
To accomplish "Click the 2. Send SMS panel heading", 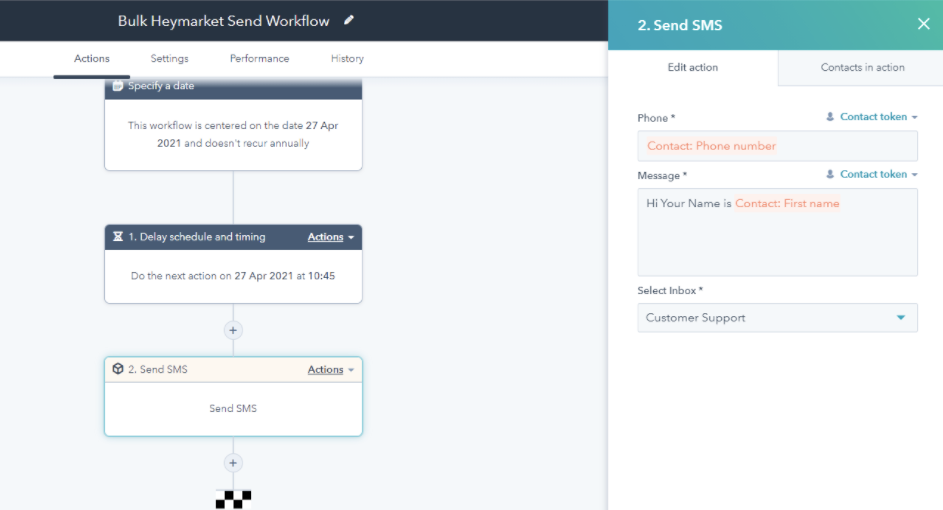I will pyautogui.click(x=680, y=25).
